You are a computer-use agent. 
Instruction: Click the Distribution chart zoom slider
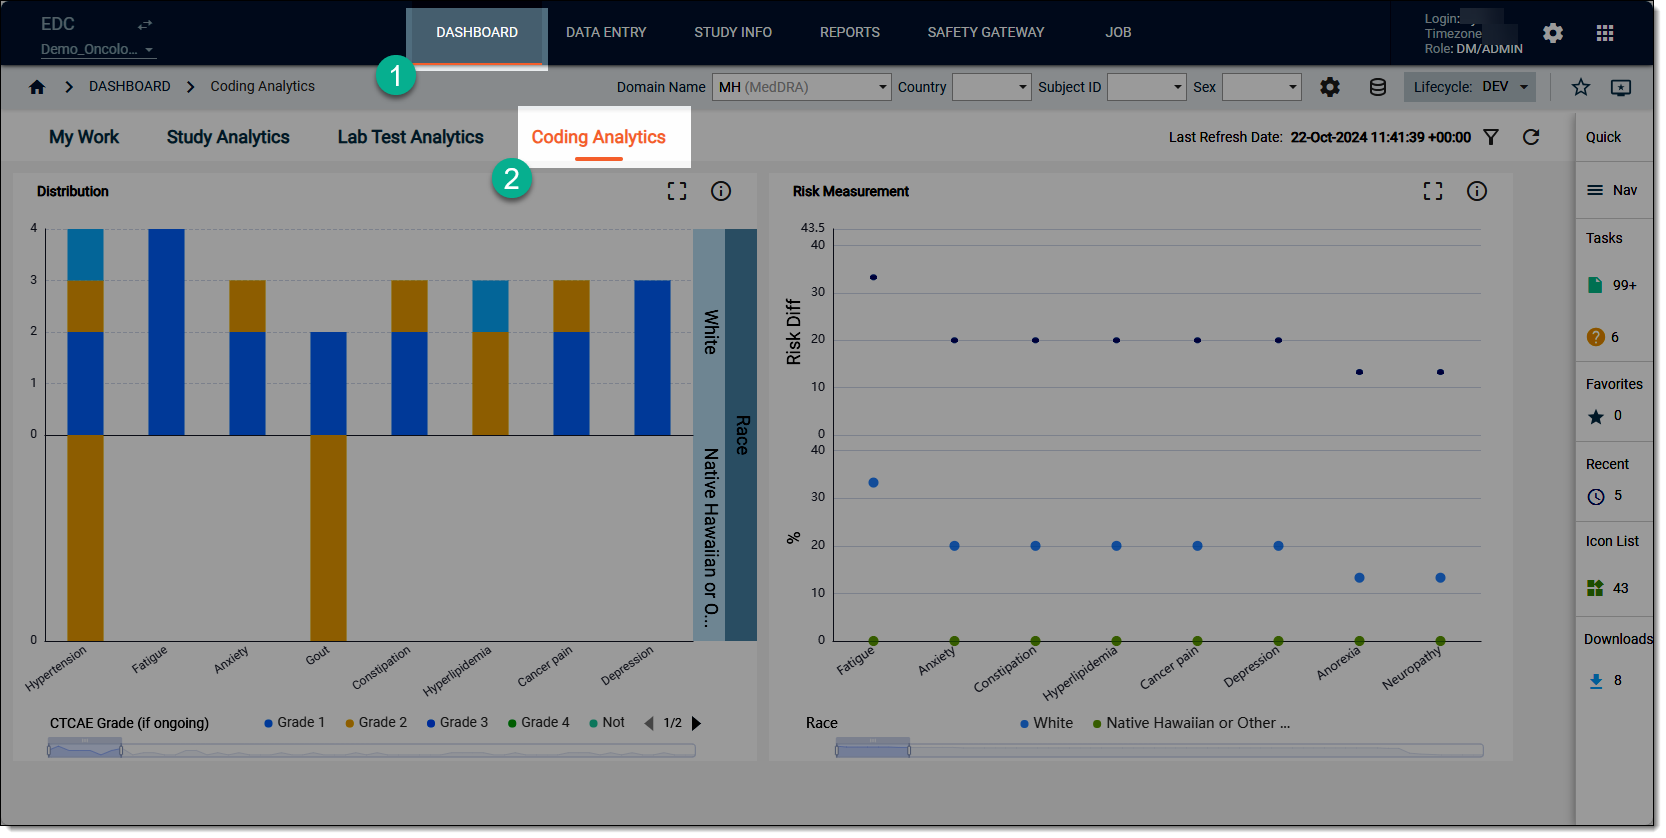371,749
